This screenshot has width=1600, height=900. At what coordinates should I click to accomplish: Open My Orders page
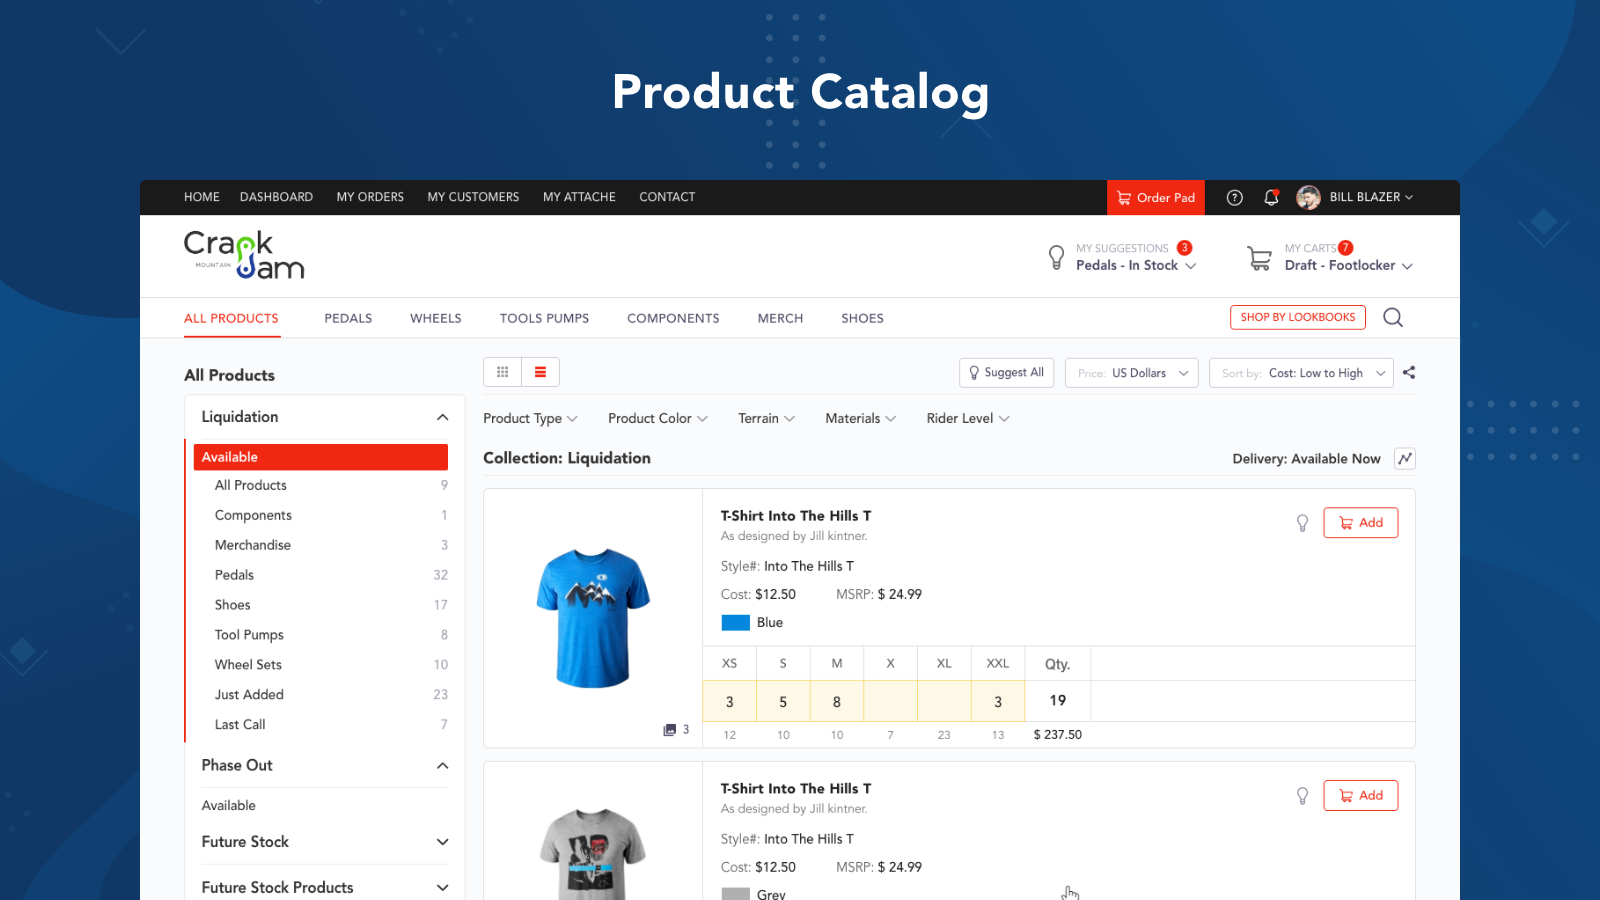coord(370,197)
